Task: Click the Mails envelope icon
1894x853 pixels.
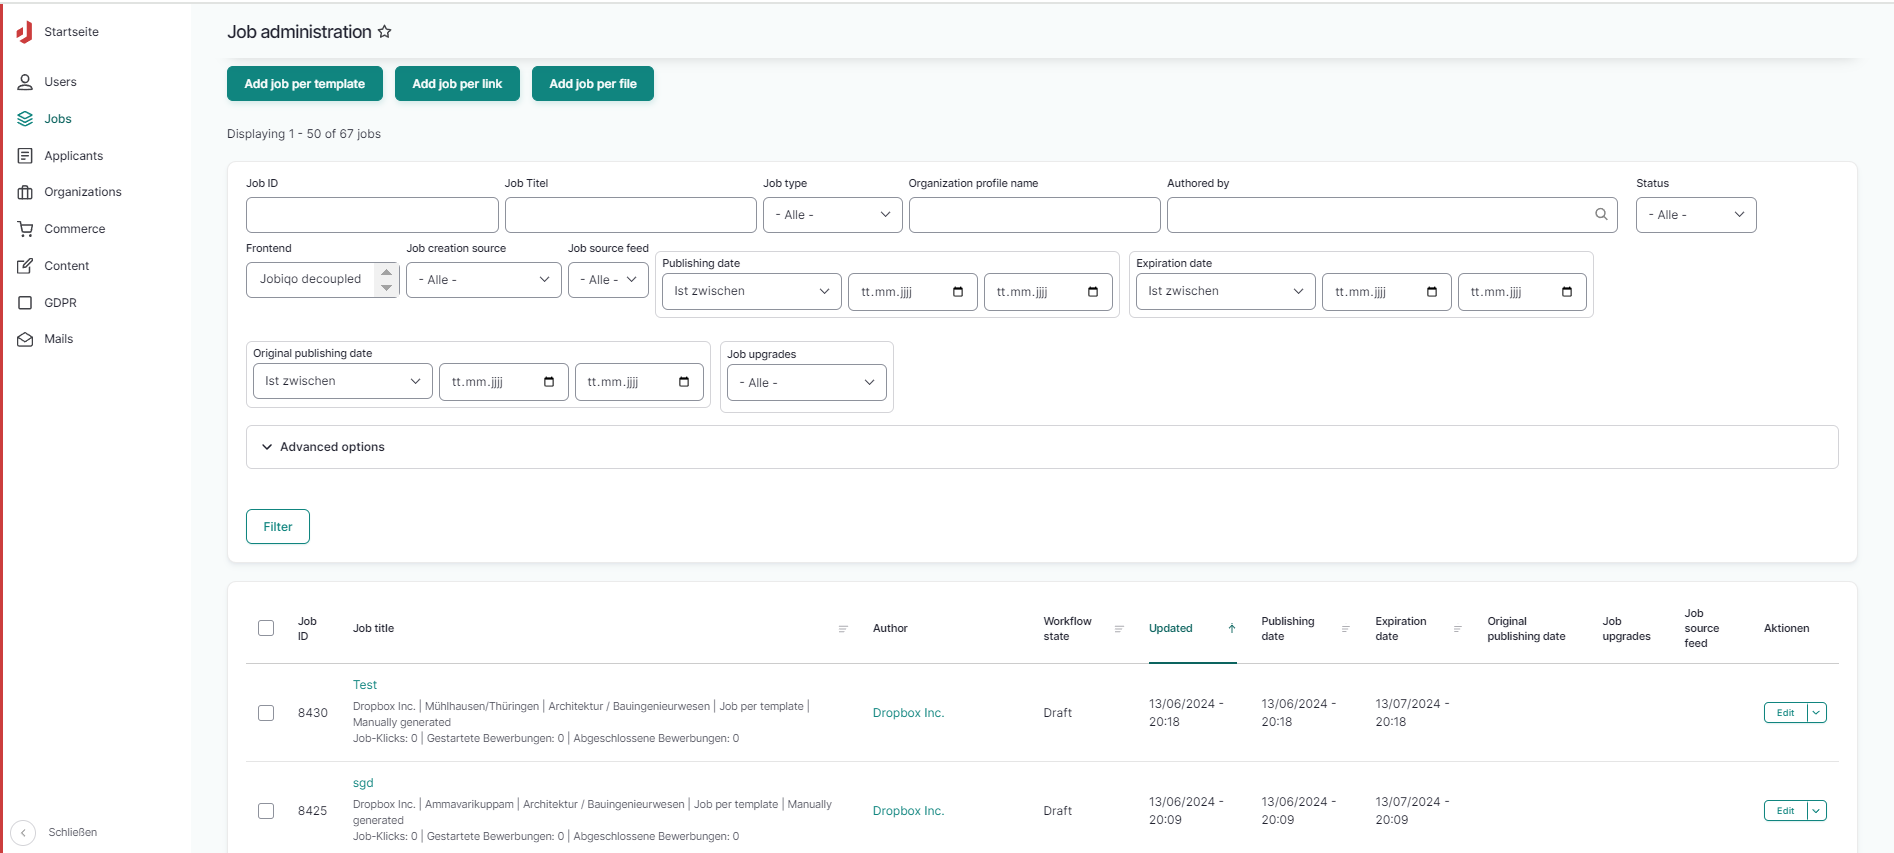Action: [x=25, y=339]
